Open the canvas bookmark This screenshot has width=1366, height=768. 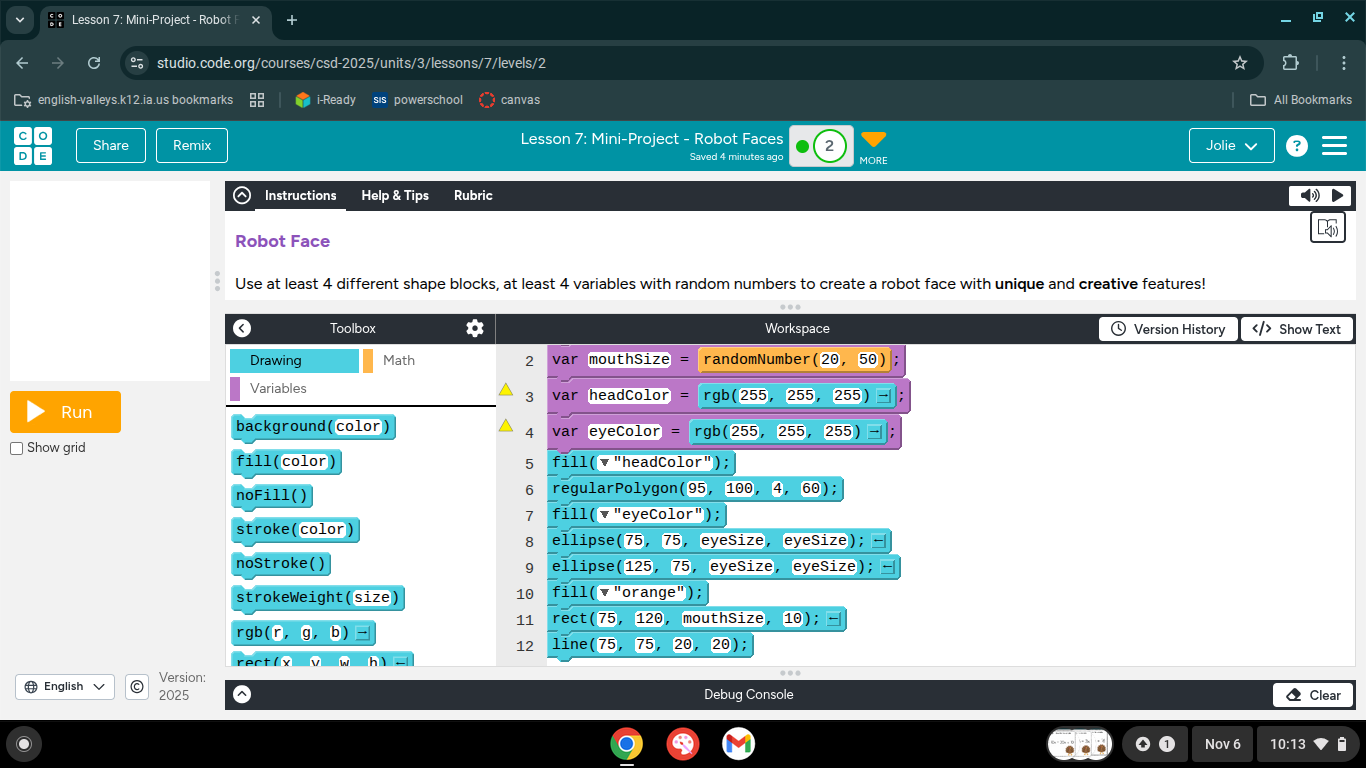(x=510, y=100)
